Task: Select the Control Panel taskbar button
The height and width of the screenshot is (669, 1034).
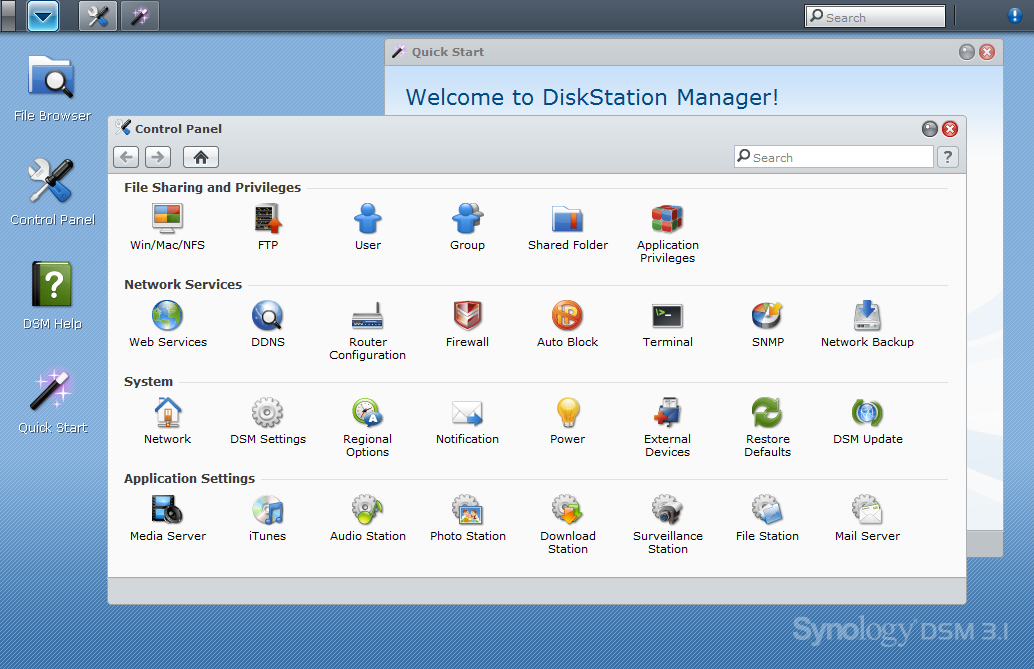Action: 98,16
